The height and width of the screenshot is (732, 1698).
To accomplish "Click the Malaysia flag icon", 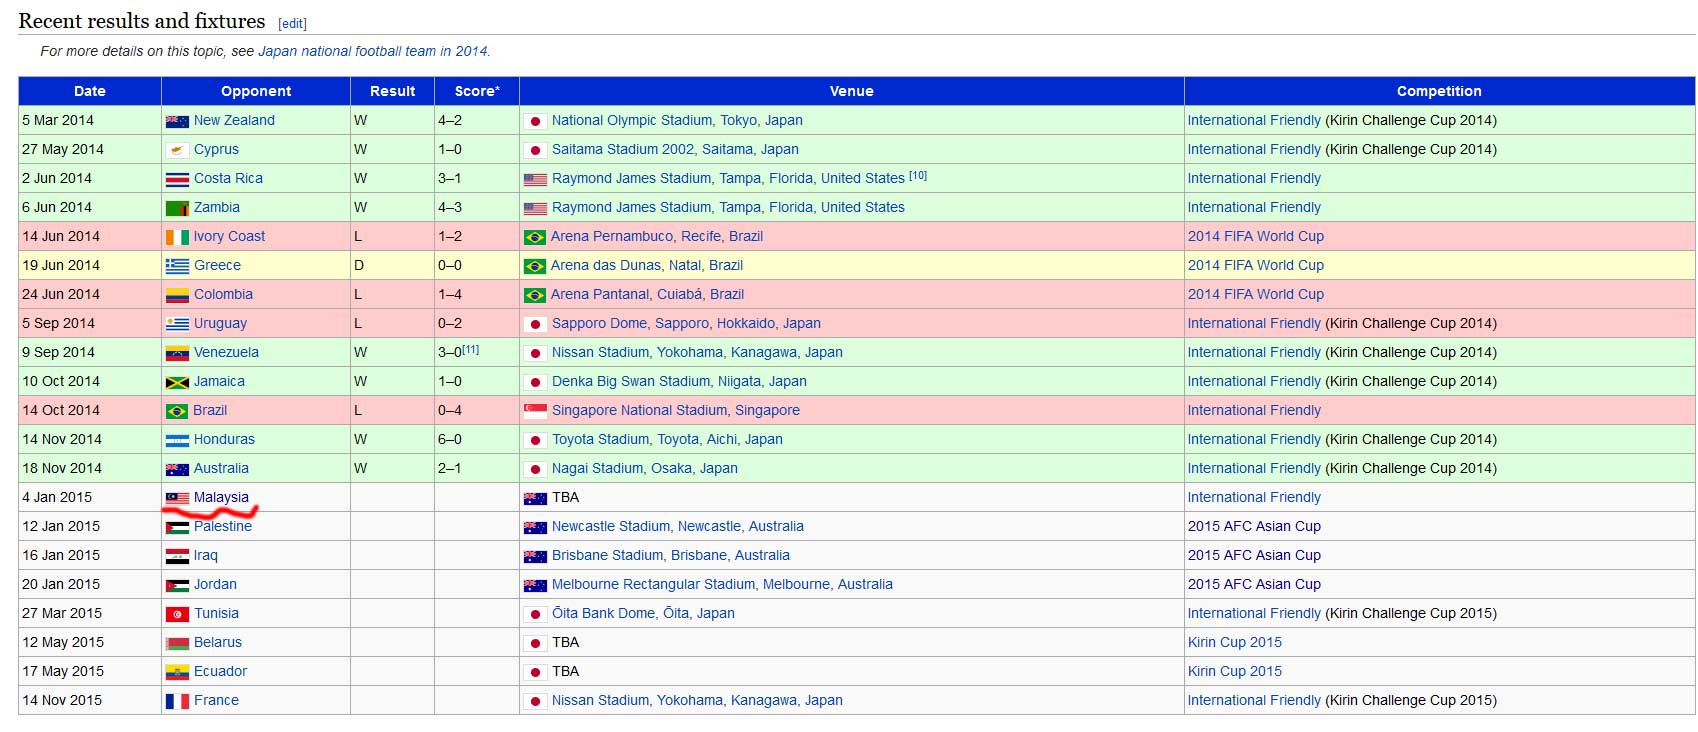I will click(177, 498).
